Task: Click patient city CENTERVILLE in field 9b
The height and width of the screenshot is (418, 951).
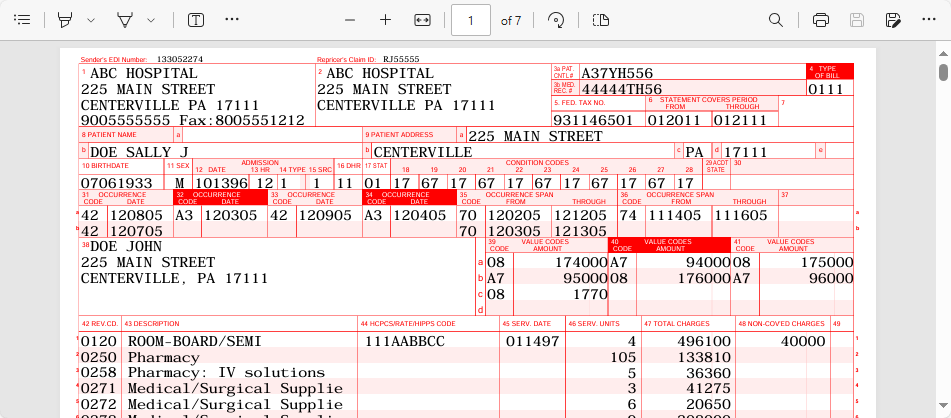Action: tap(423, 152)
